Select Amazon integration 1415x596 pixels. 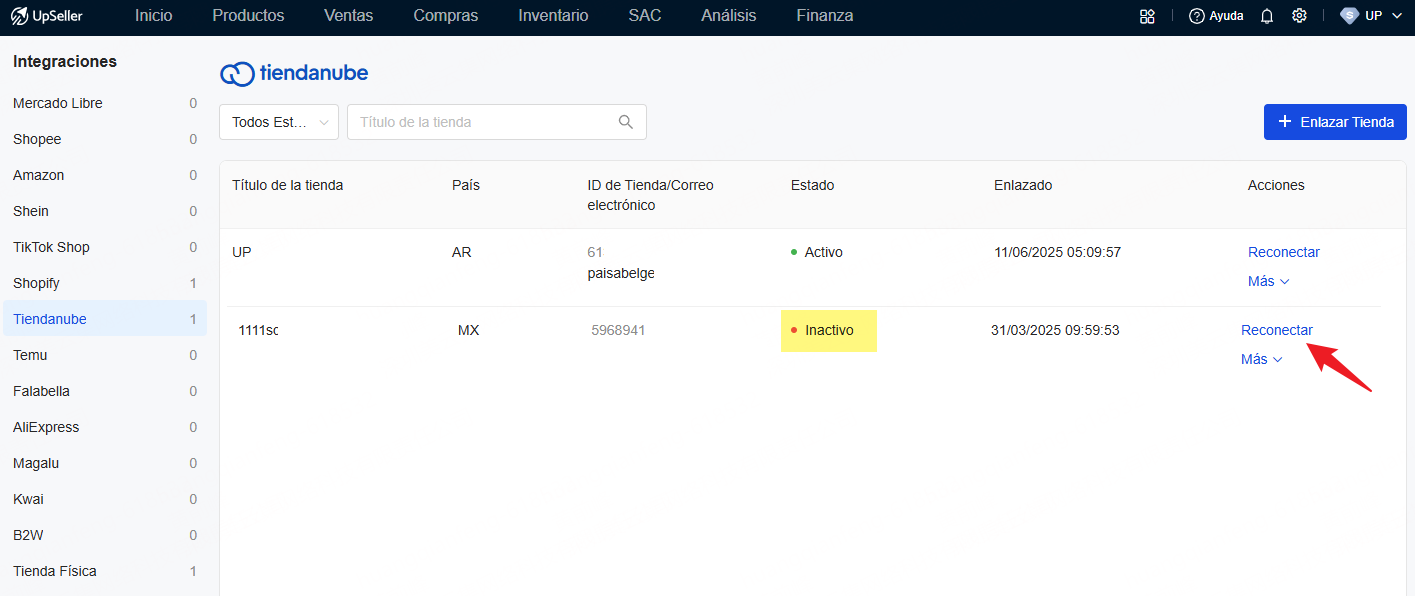(105, 175)
